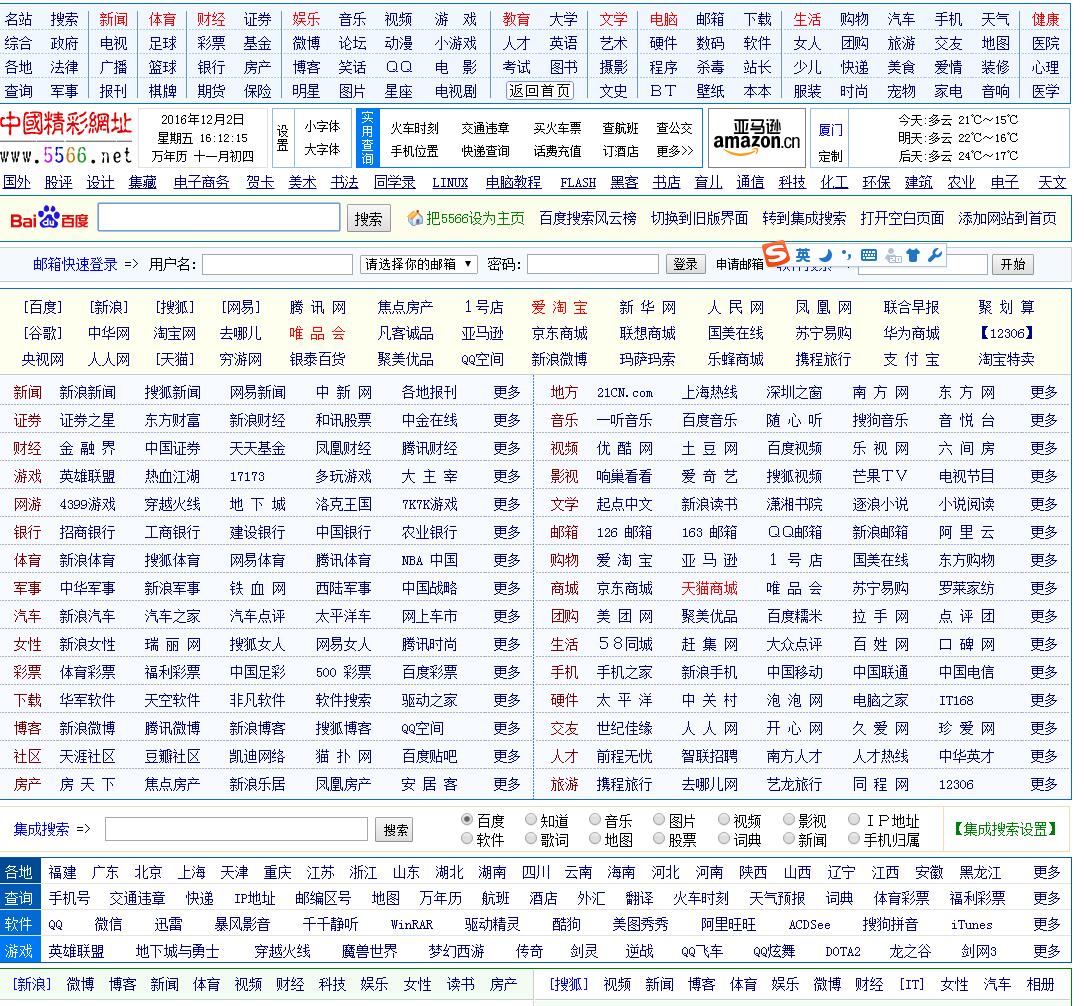Click the 登录 mailbox login button
This screenshot has width=1084, height=1006.
click(685, 264)
